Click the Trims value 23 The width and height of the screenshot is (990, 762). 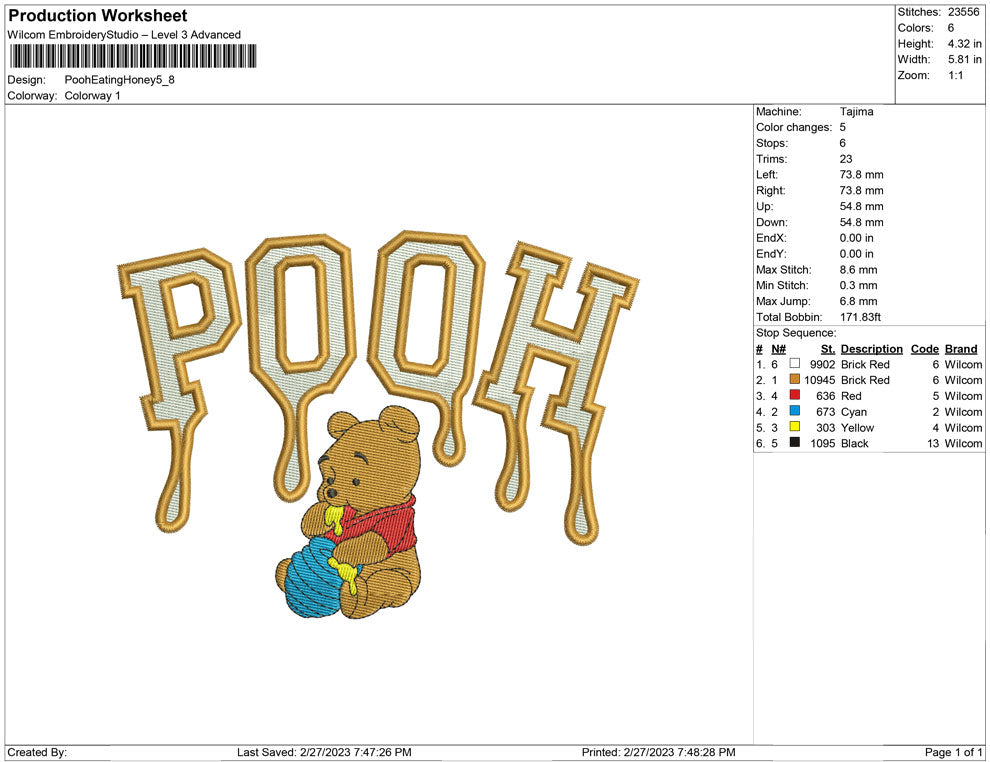[846, 159]
